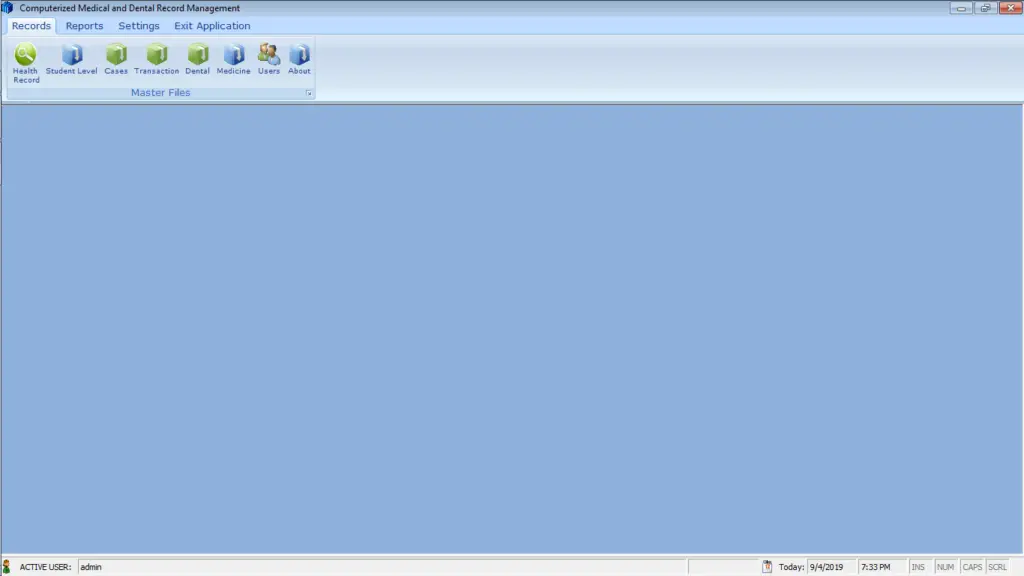Click the calendar icon in the status bar
This screenshot has height=576, width=1024.
[766, 566]
